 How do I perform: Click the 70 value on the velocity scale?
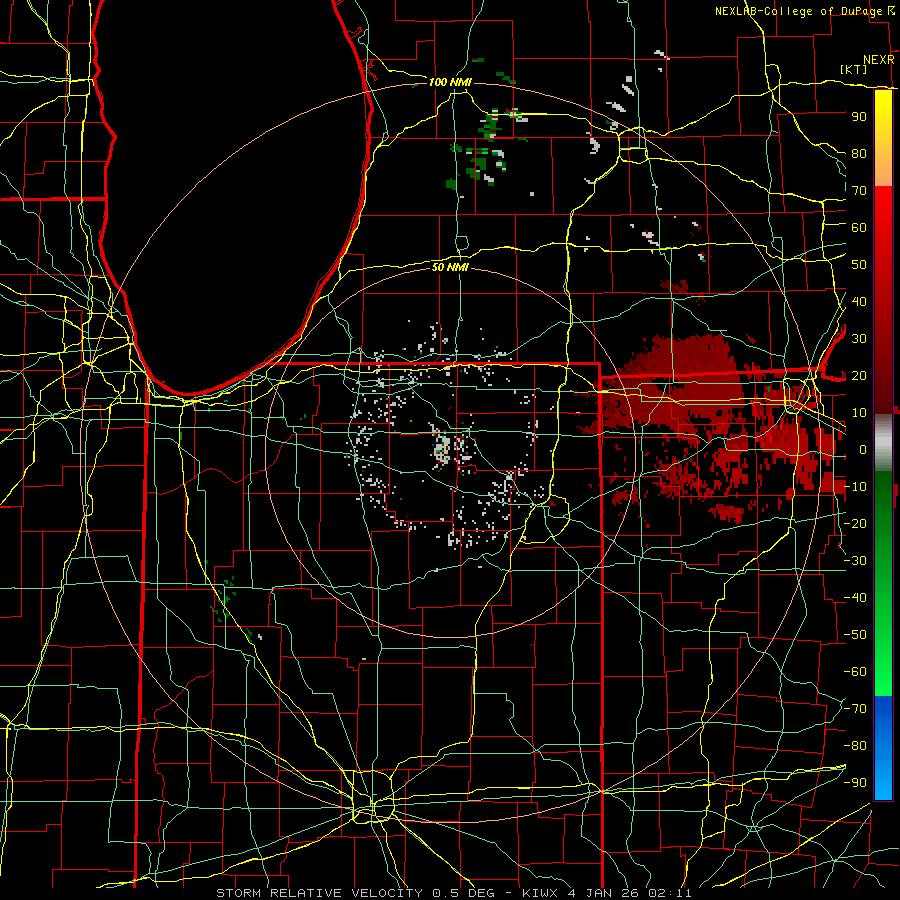859,191
